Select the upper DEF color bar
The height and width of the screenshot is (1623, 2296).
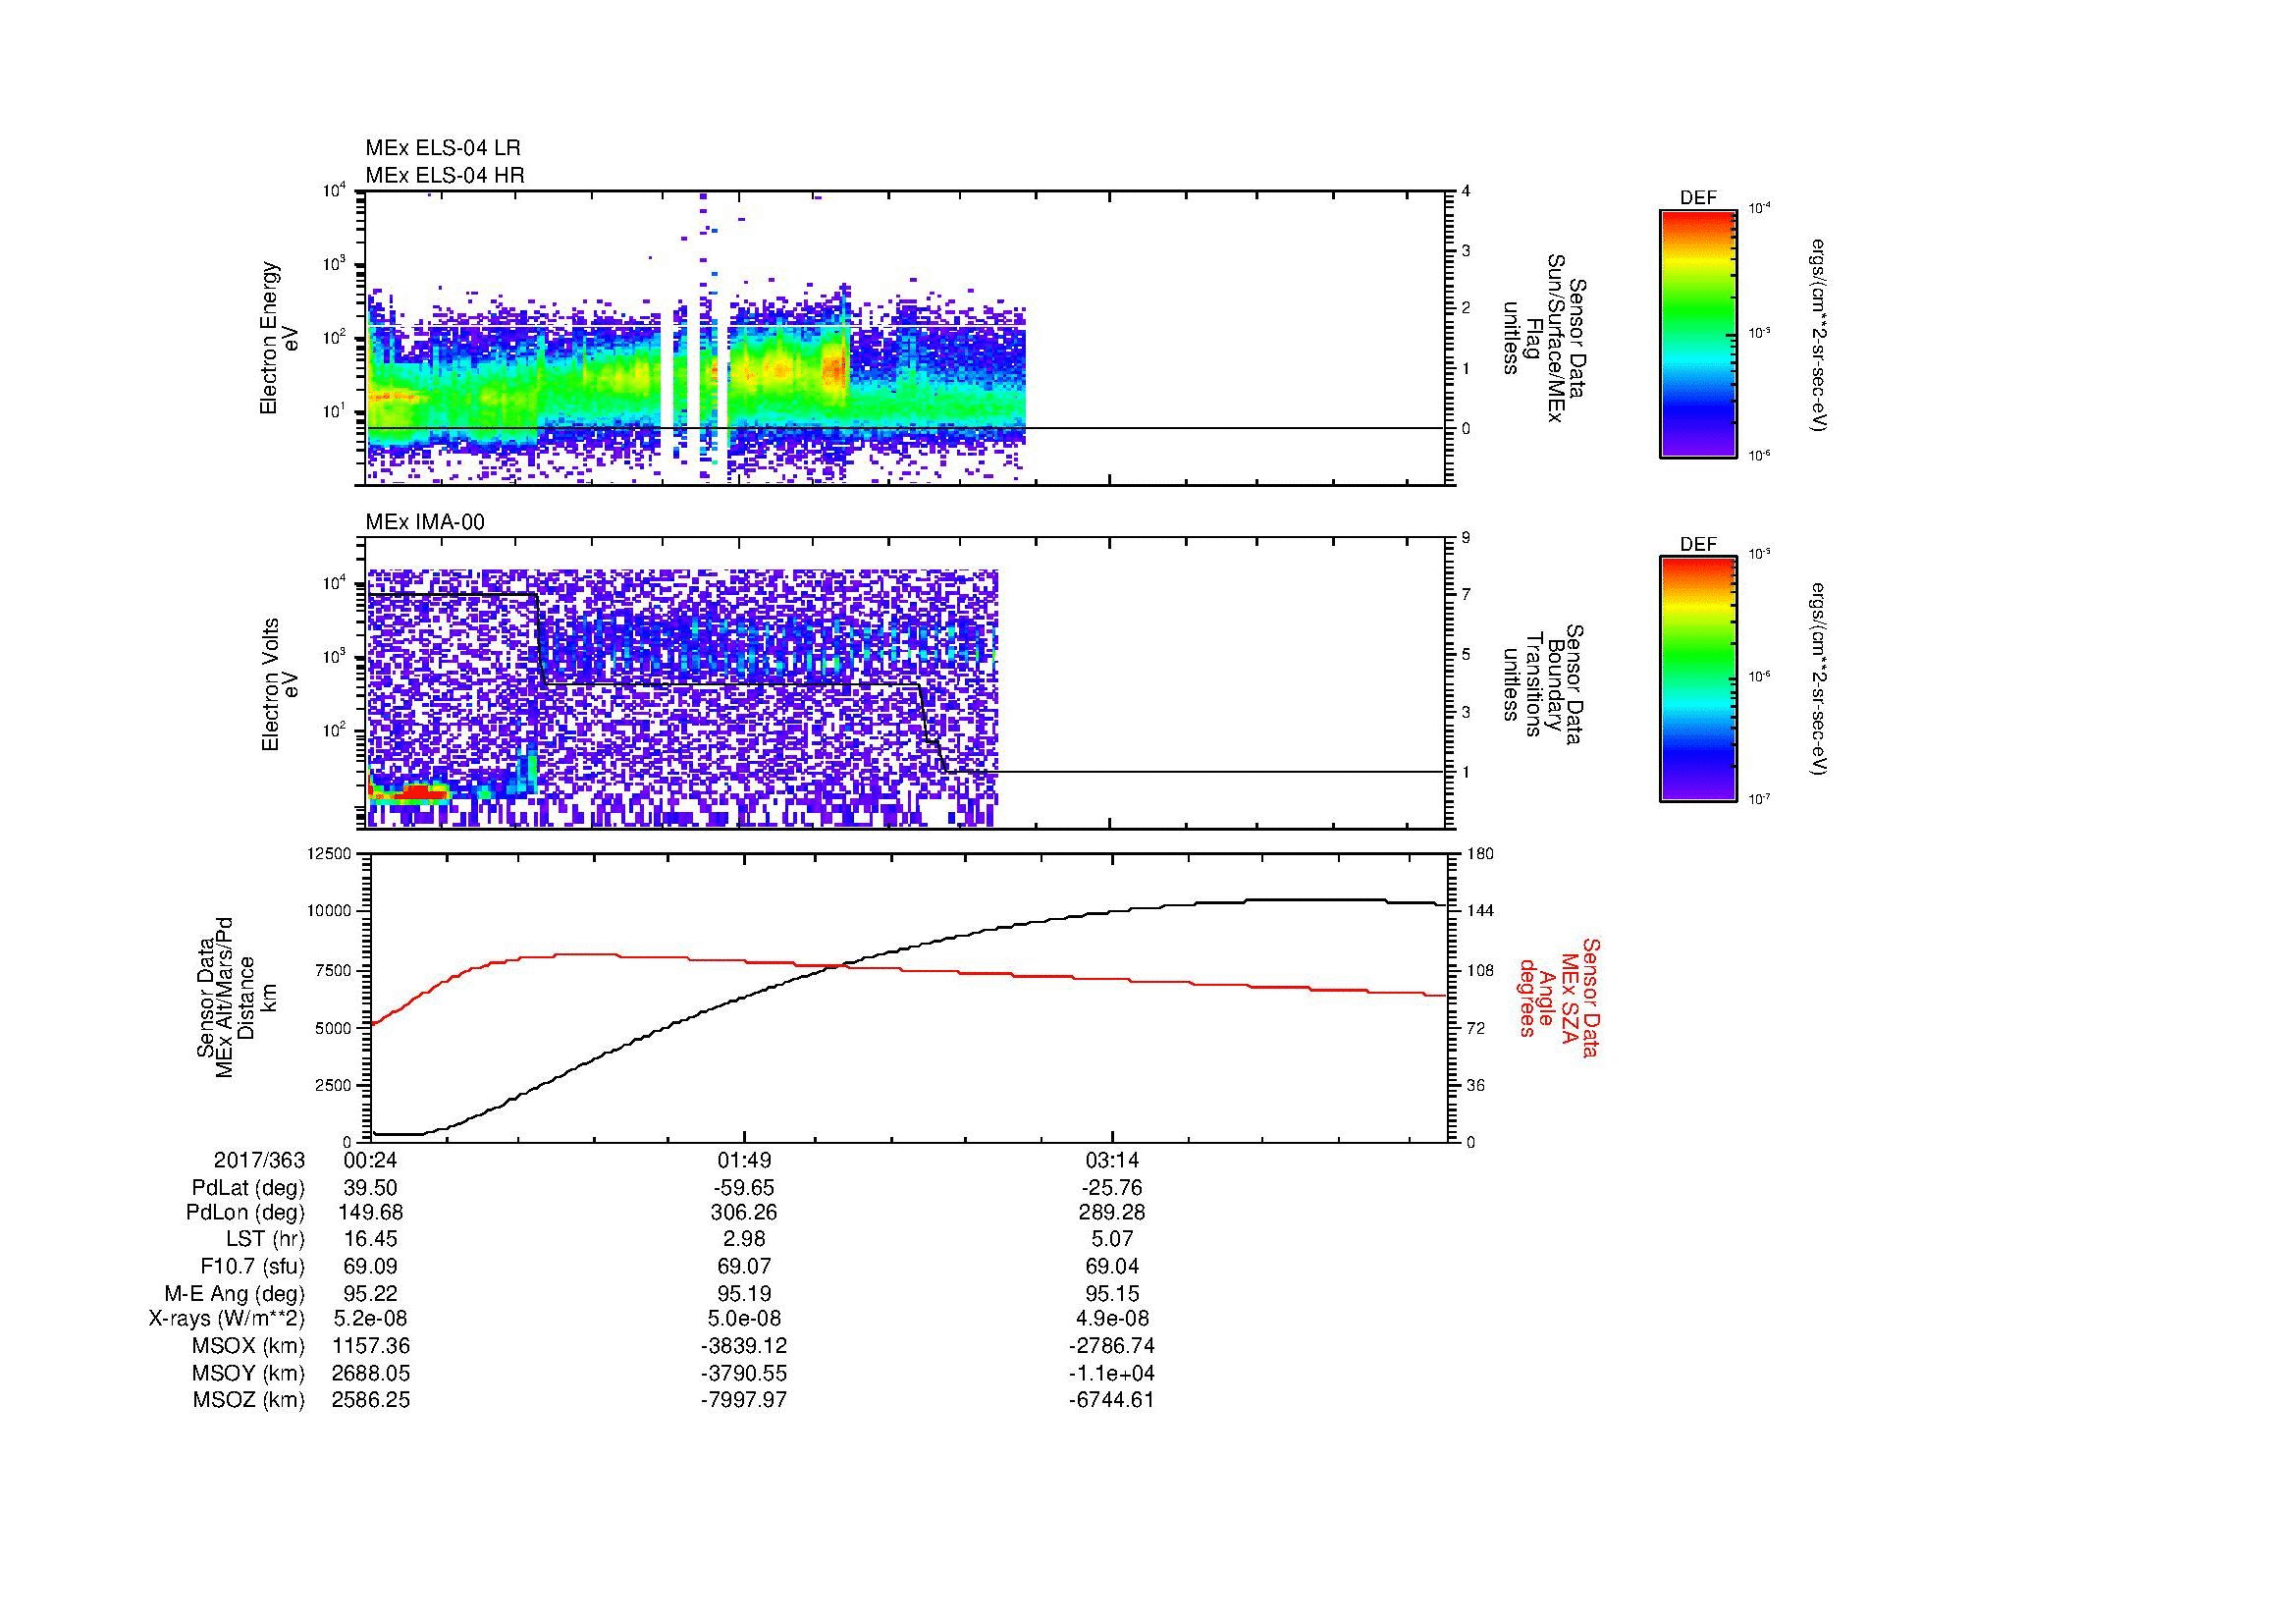tap(1698, 334)
